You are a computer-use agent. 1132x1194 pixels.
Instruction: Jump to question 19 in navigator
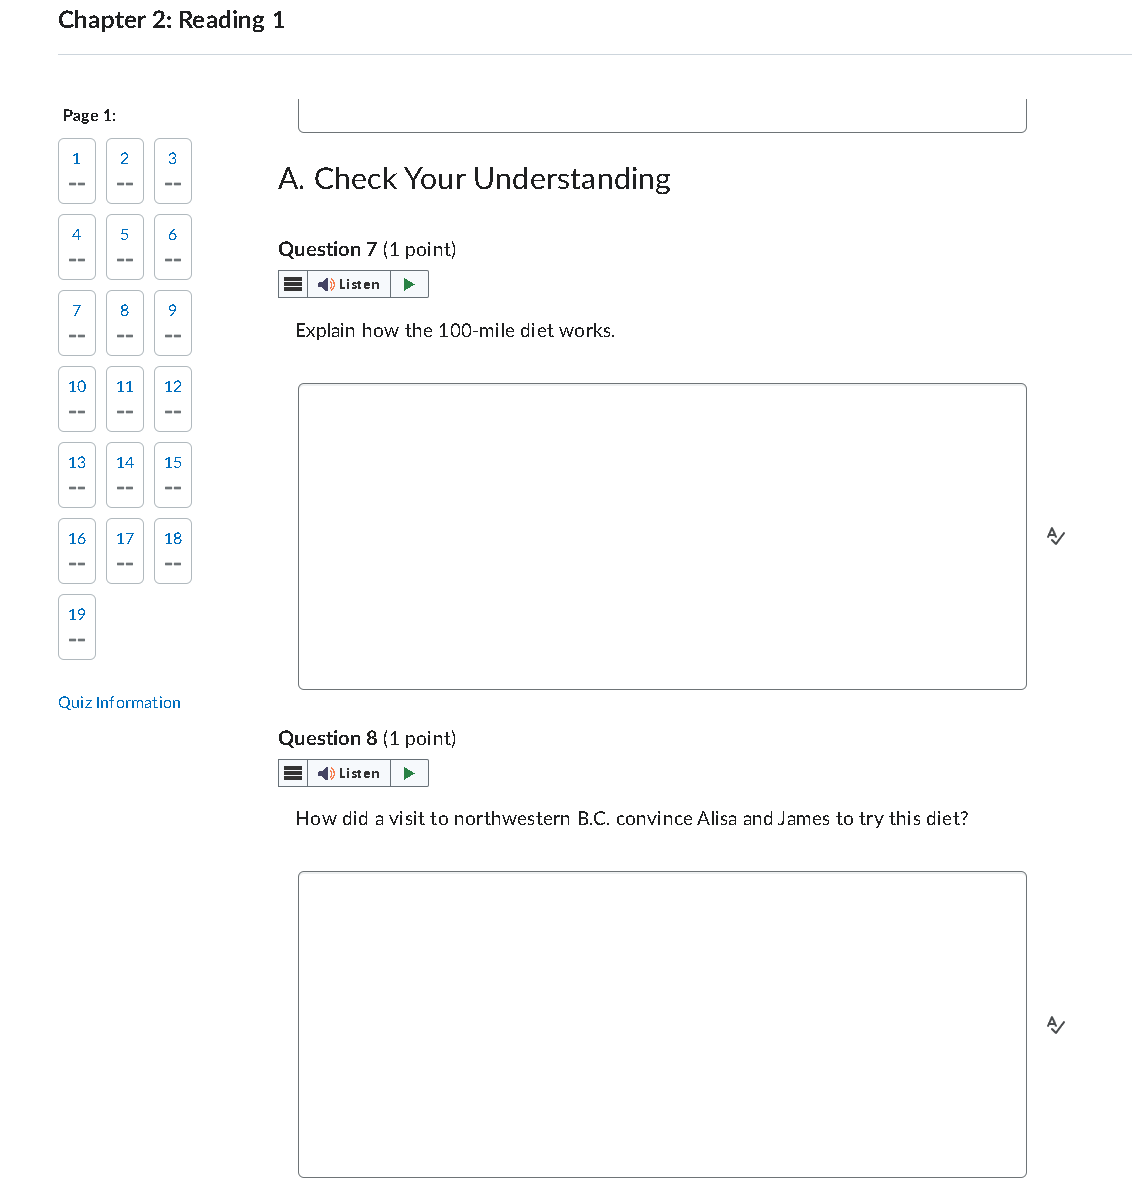tap(77, 627)
